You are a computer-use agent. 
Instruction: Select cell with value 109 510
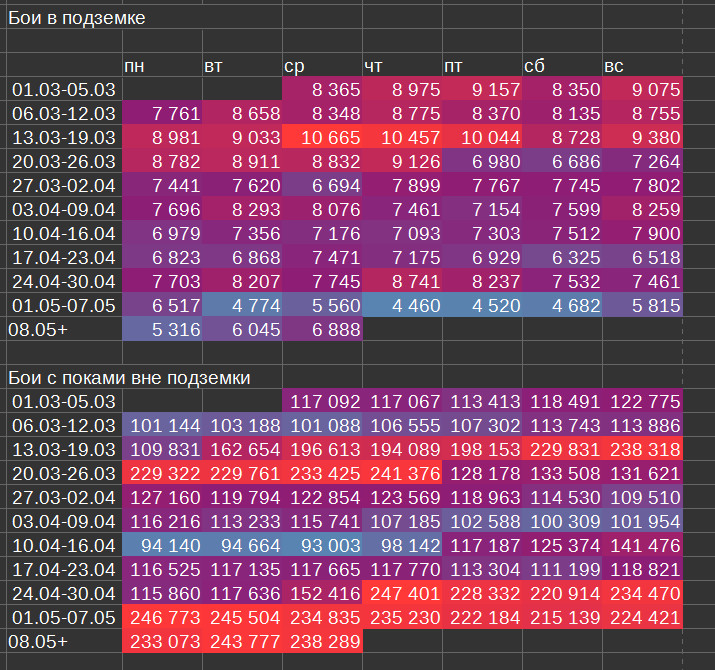tap(642, 498)
